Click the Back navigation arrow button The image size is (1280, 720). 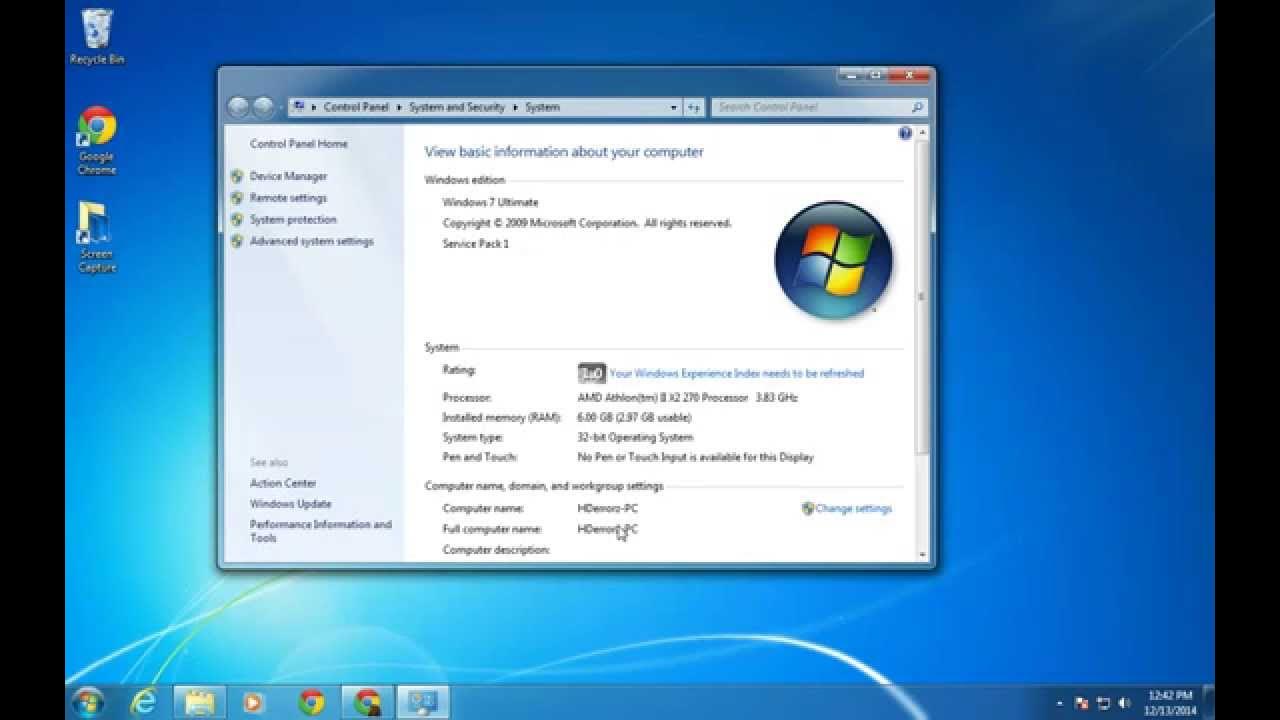coord(238,107)
